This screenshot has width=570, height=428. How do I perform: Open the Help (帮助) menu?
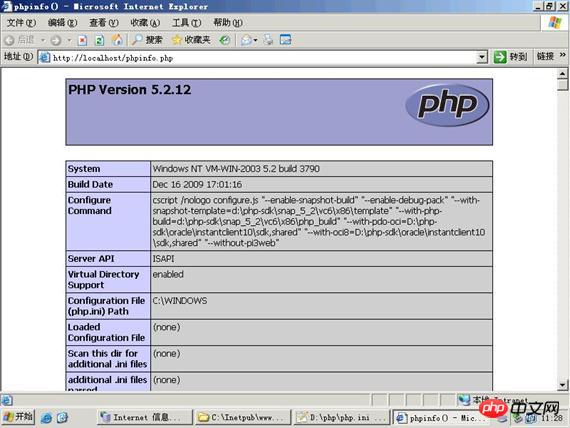pyautogui.click(x=228, y=23)
